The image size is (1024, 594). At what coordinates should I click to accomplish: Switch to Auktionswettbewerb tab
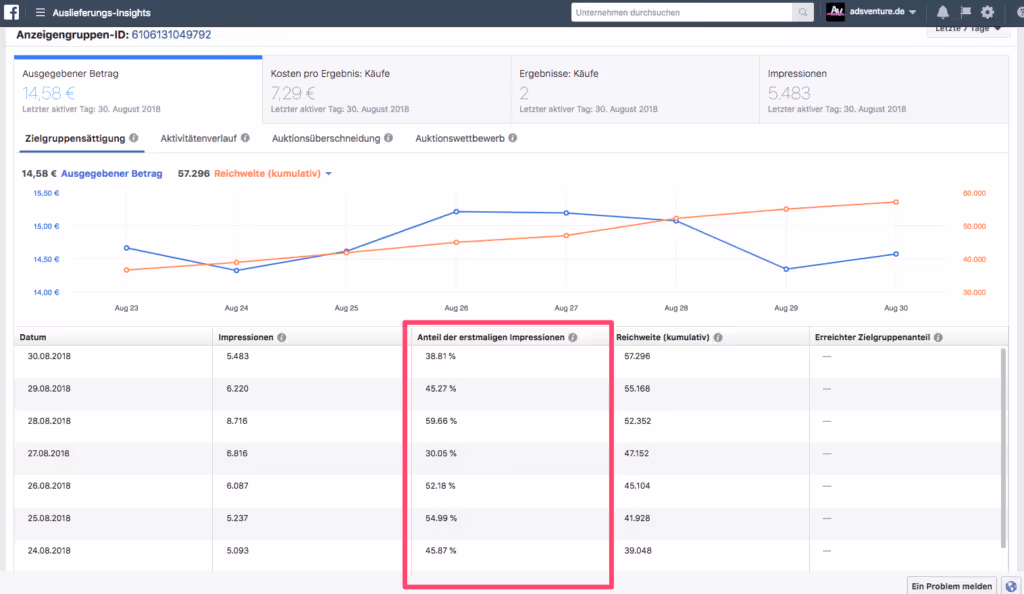coord(460,138)
